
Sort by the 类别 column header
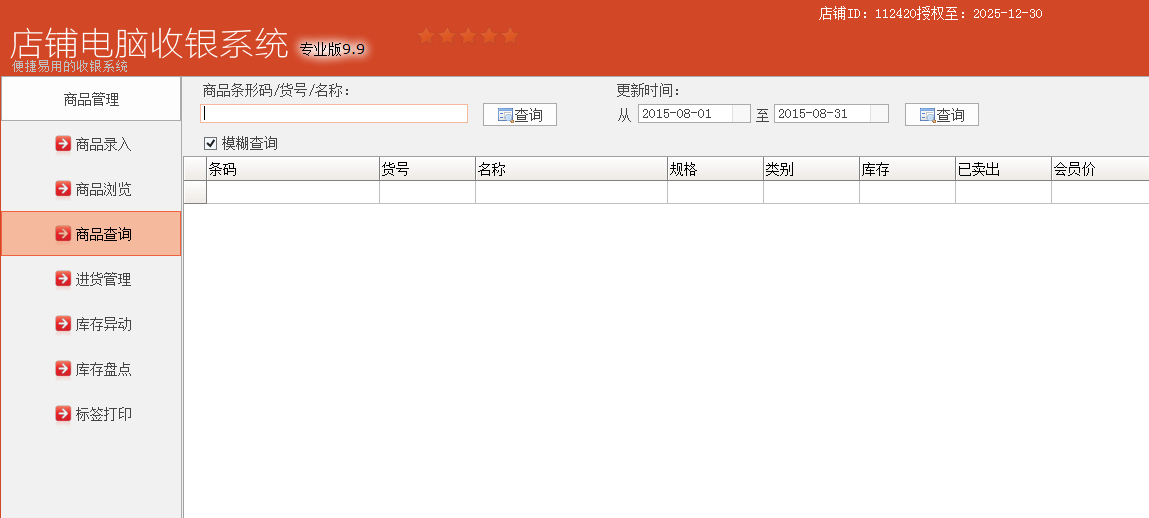[x=811, y=169]
